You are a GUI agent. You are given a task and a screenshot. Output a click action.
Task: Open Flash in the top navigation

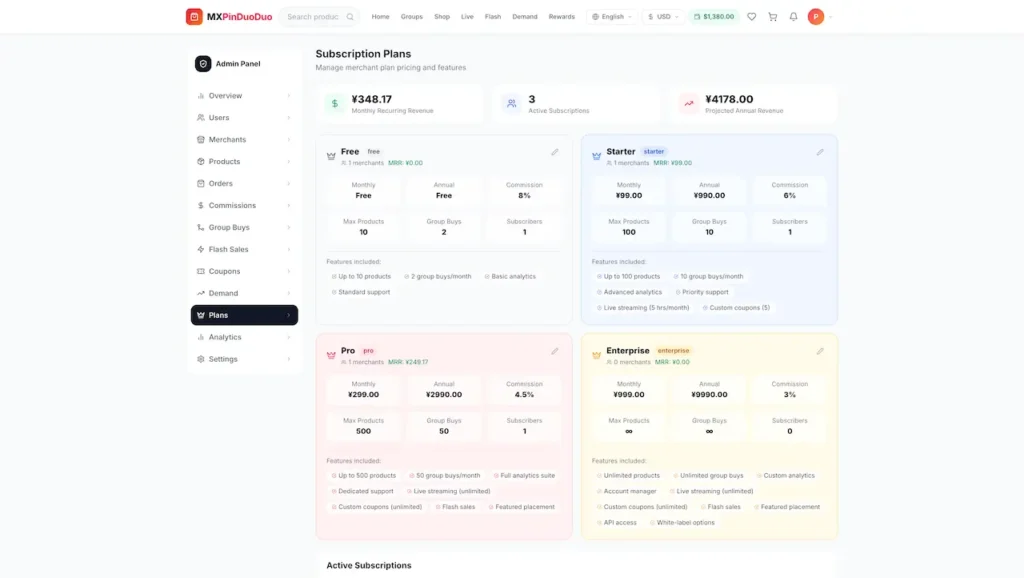tap(493, 16)
